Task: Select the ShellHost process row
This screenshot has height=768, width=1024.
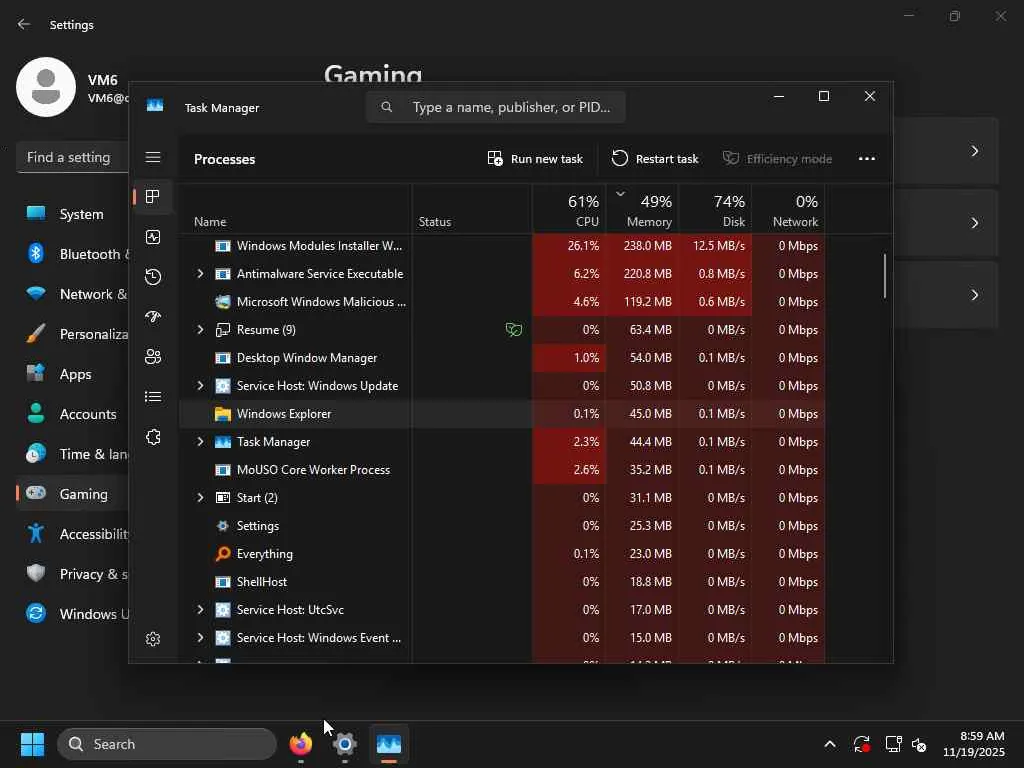Action: 502,582
